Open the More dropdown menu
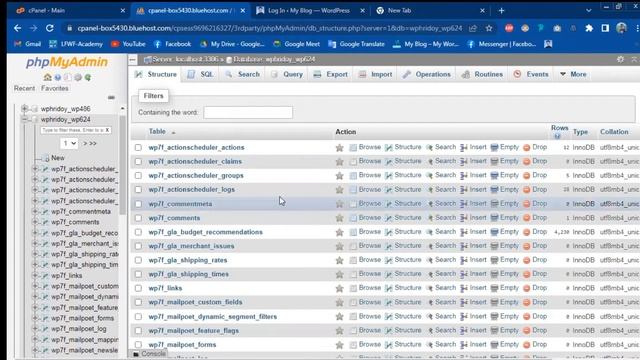This screenshot has height=360, width=640. pyautogui.click(x=573, y=74)
